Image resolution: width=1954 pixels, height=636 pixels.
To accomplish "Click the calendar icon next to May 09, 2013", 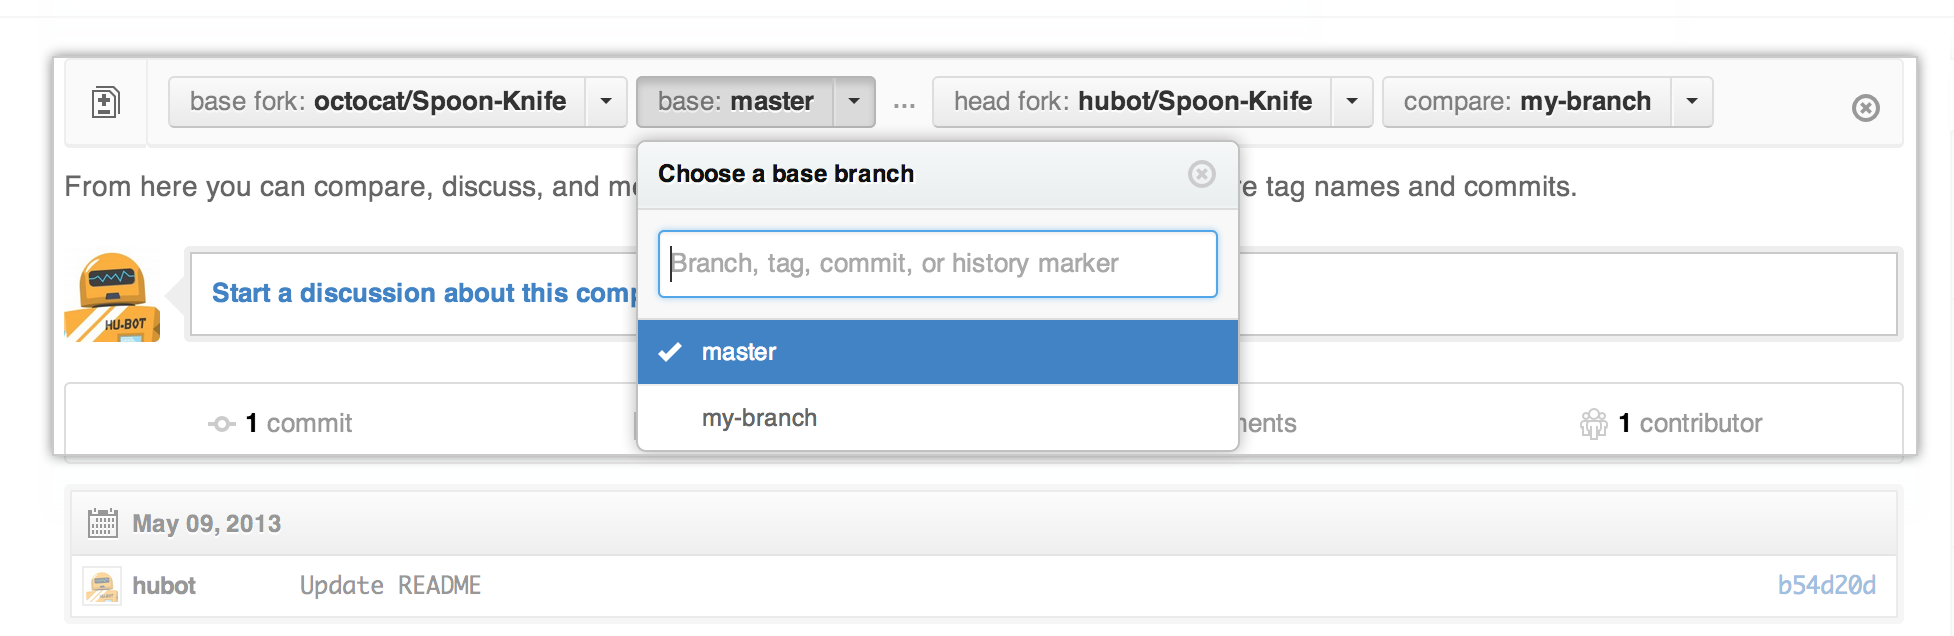I will 102,523.
